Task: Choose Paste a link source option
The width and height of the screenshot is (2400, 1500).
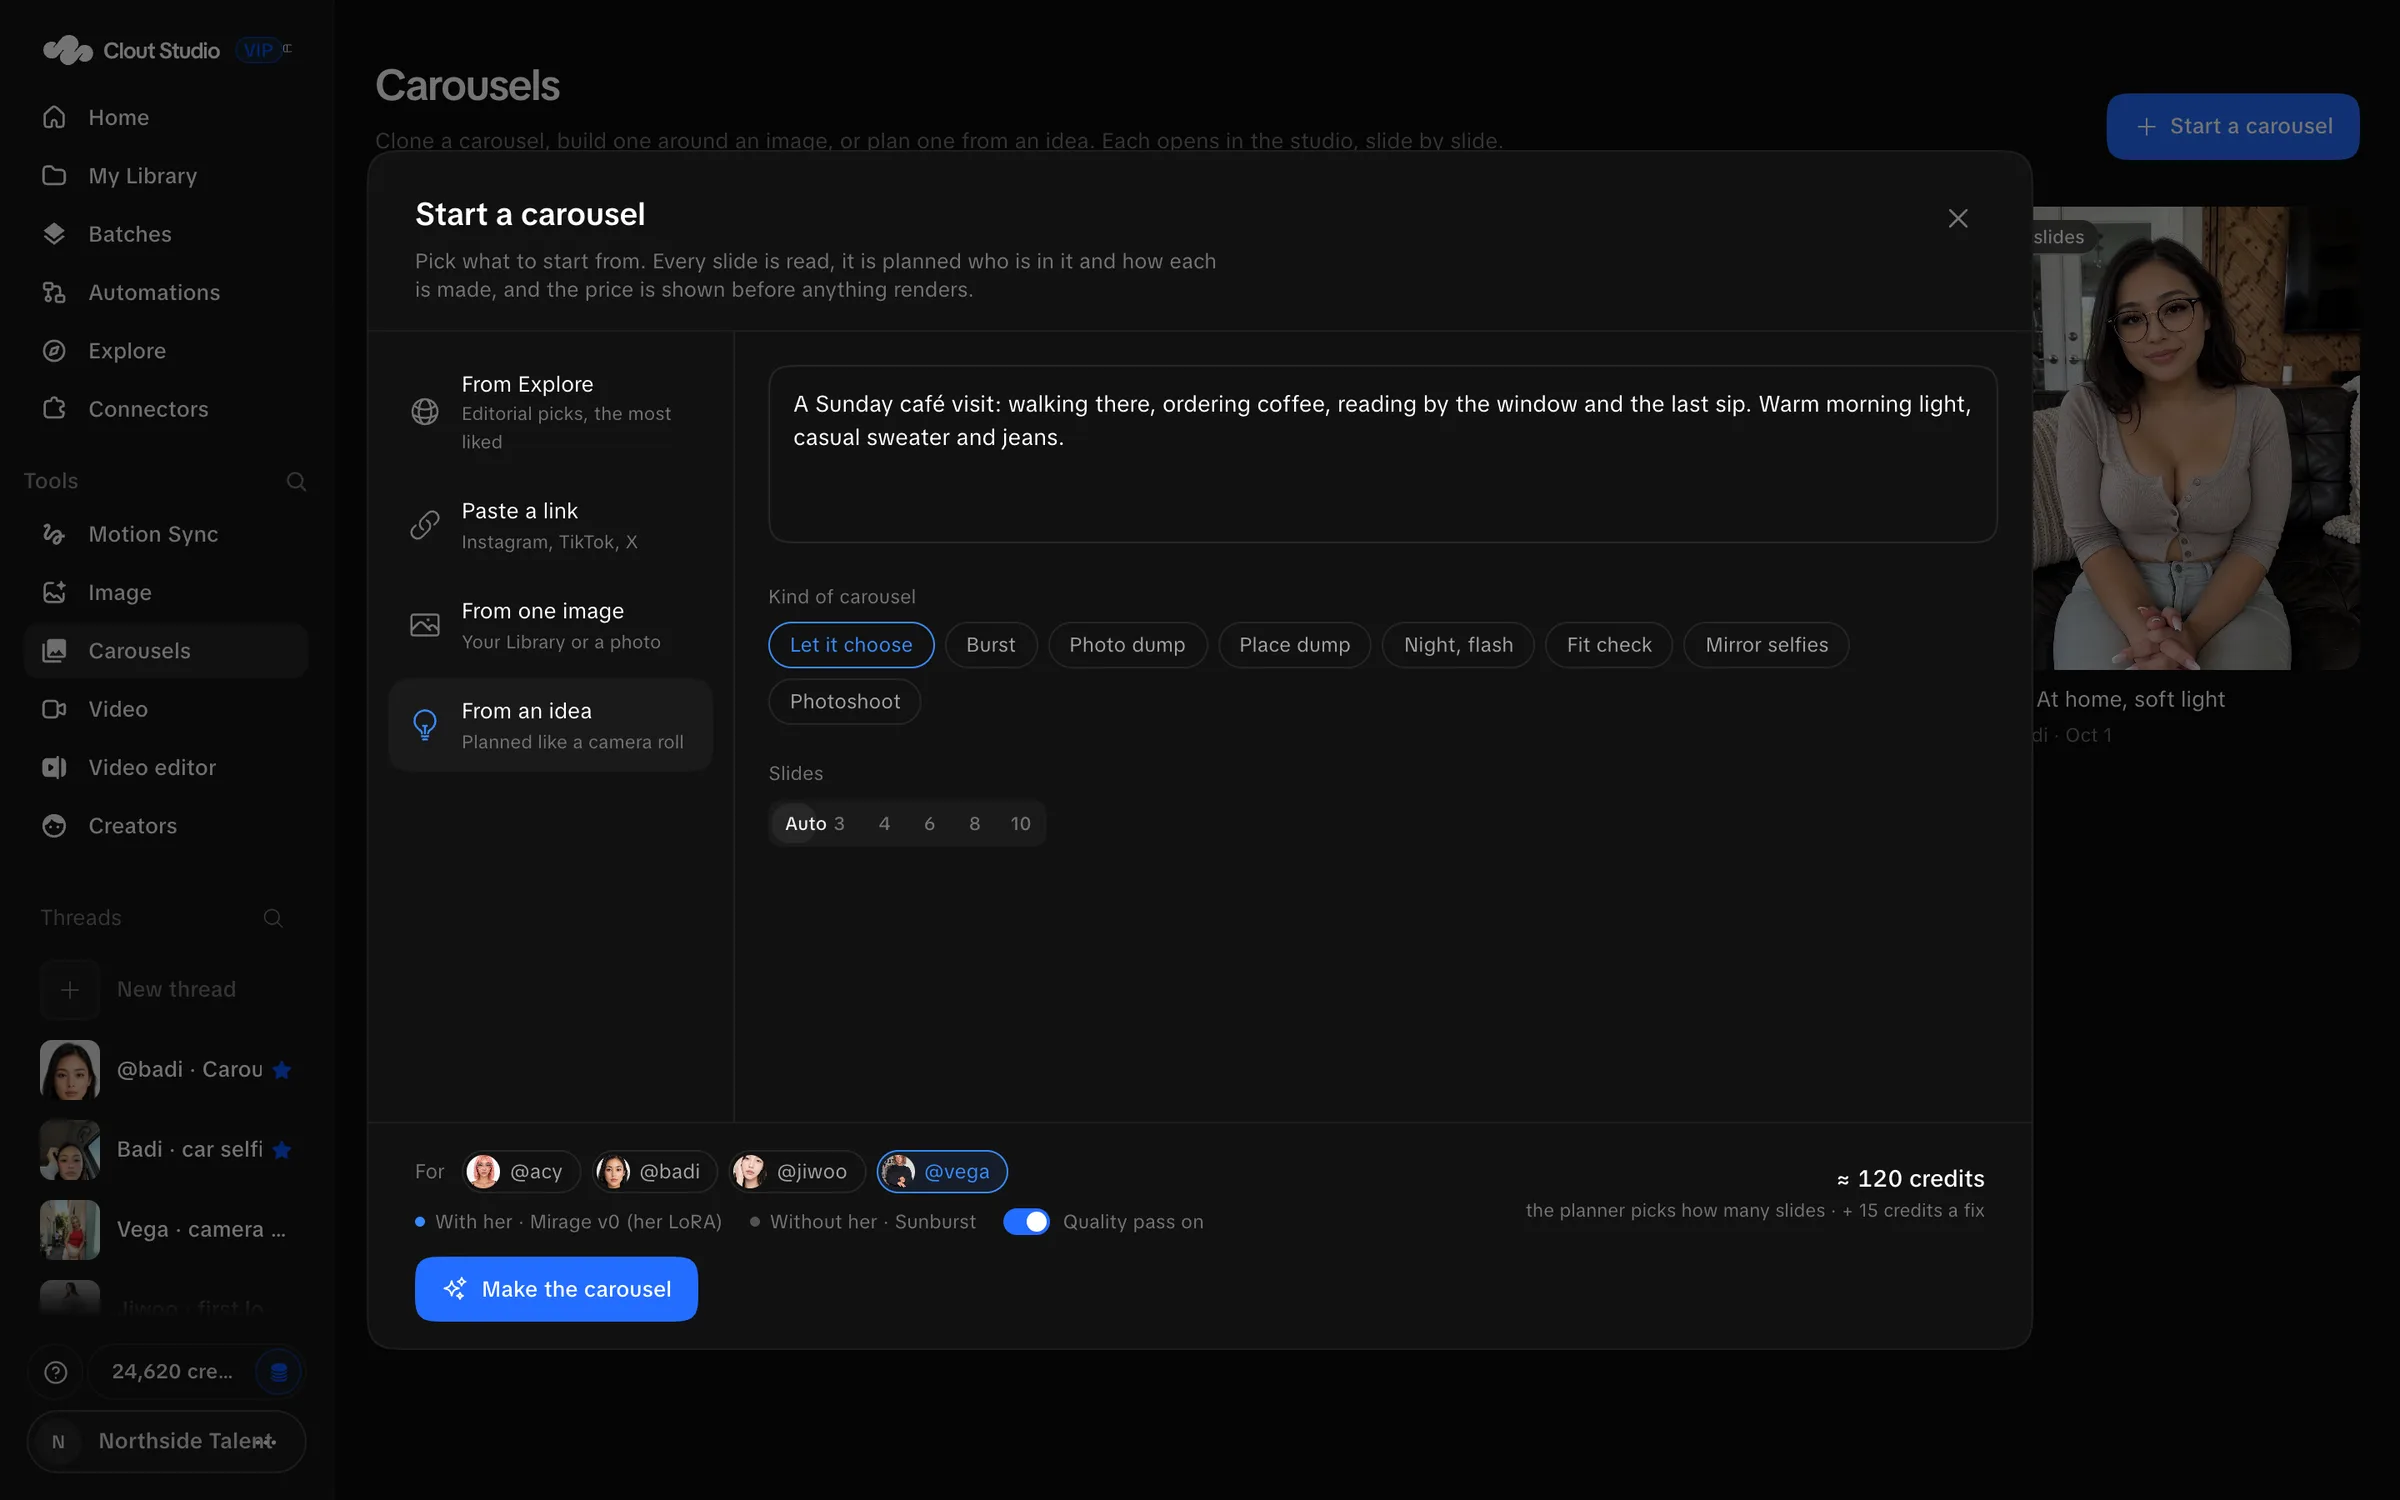Action: (x=550, y=525)
